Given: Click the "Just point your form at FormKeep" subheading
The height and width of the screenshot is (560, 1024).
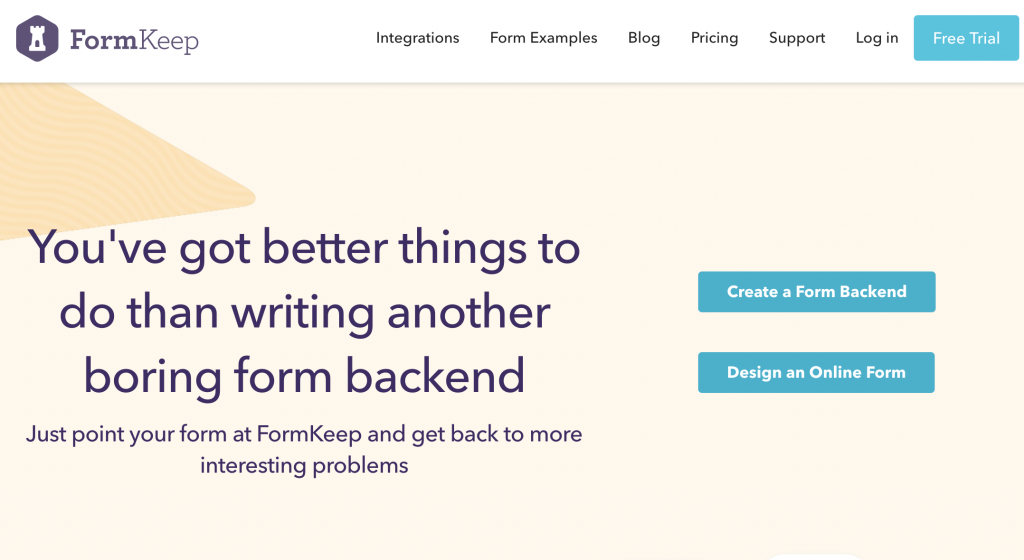Looking at the screenshot, I should pos(193,434).
